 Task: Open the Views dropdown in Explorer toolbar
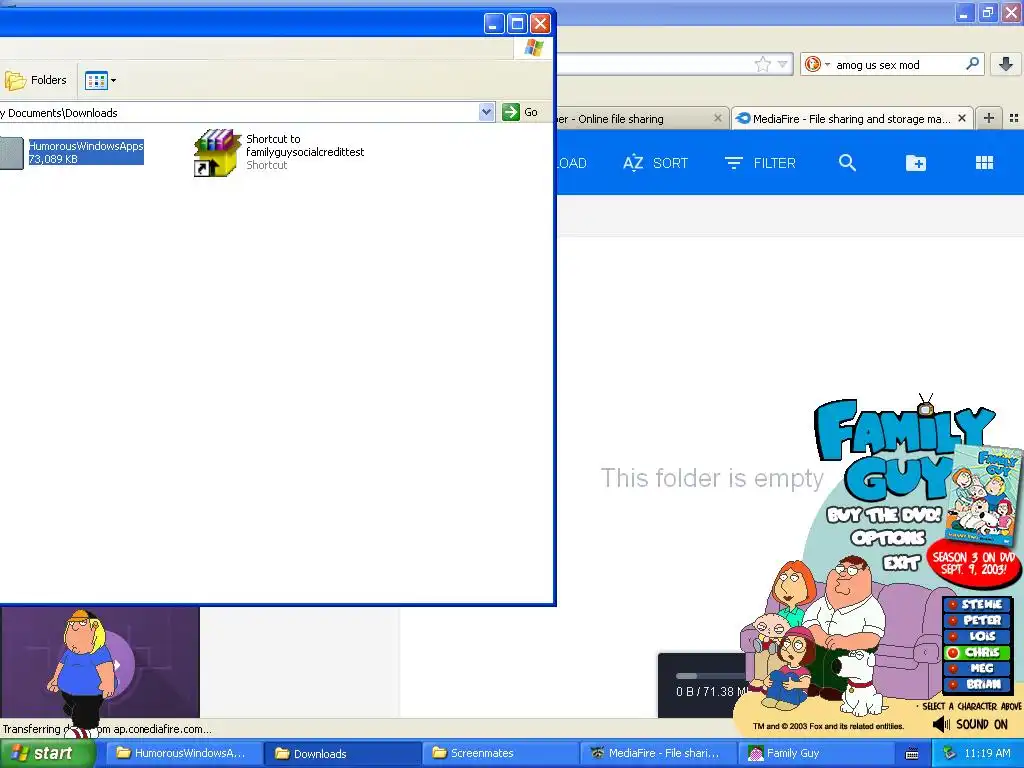[x=101, y=80]
